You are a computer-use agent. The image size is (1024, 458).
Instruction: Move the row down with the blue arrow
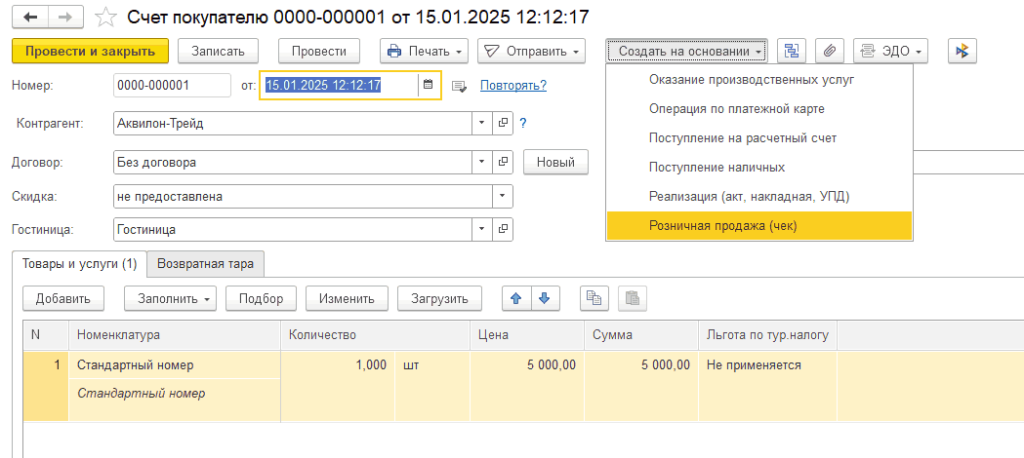543,298
